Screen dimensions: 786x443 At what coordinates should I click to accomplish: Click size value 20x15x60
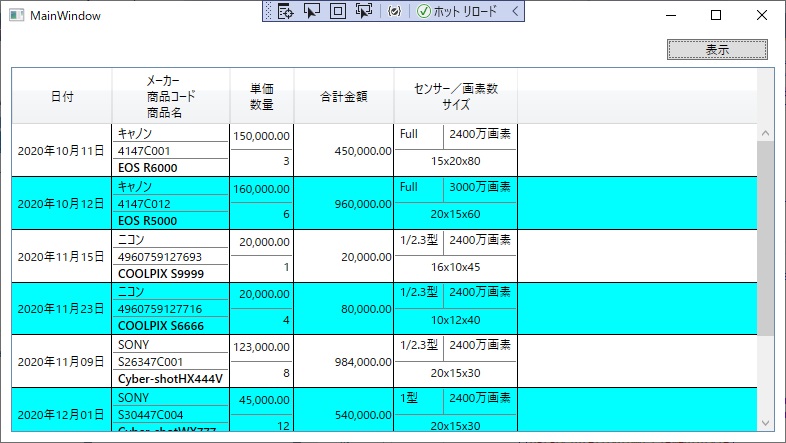point(455,214)
